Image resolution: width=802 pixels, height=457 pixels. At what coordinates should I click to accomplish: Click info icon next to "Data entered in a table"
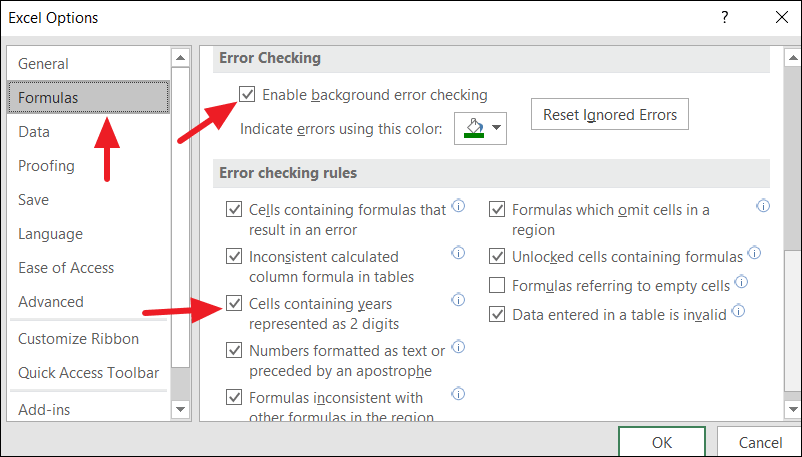(x=738, y=311)
